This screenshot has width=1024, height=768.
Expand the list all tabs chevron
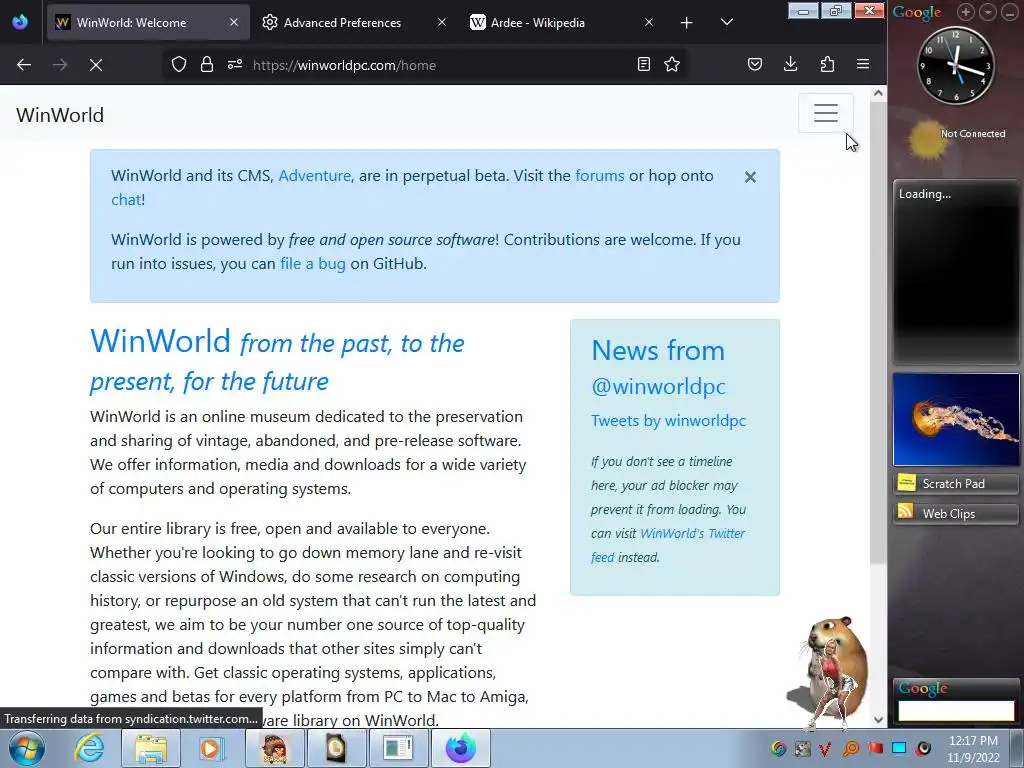point(727,22)
